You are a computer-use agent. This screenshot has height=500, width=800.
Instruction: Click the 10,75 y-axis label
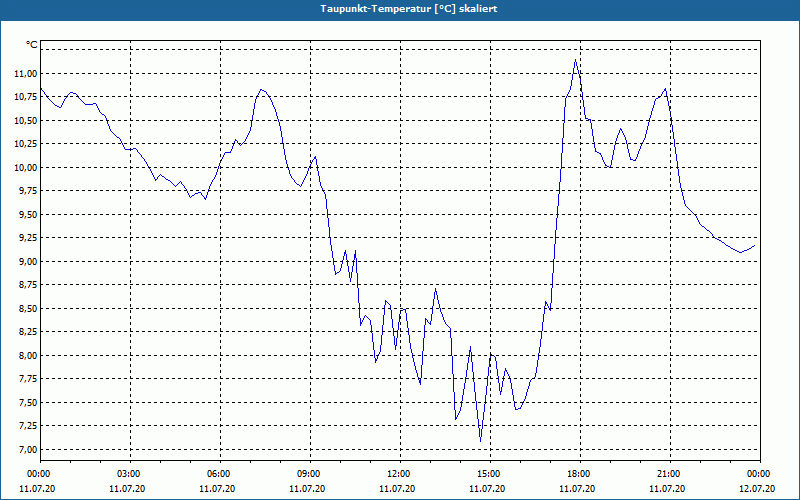(x=27, y=97)
